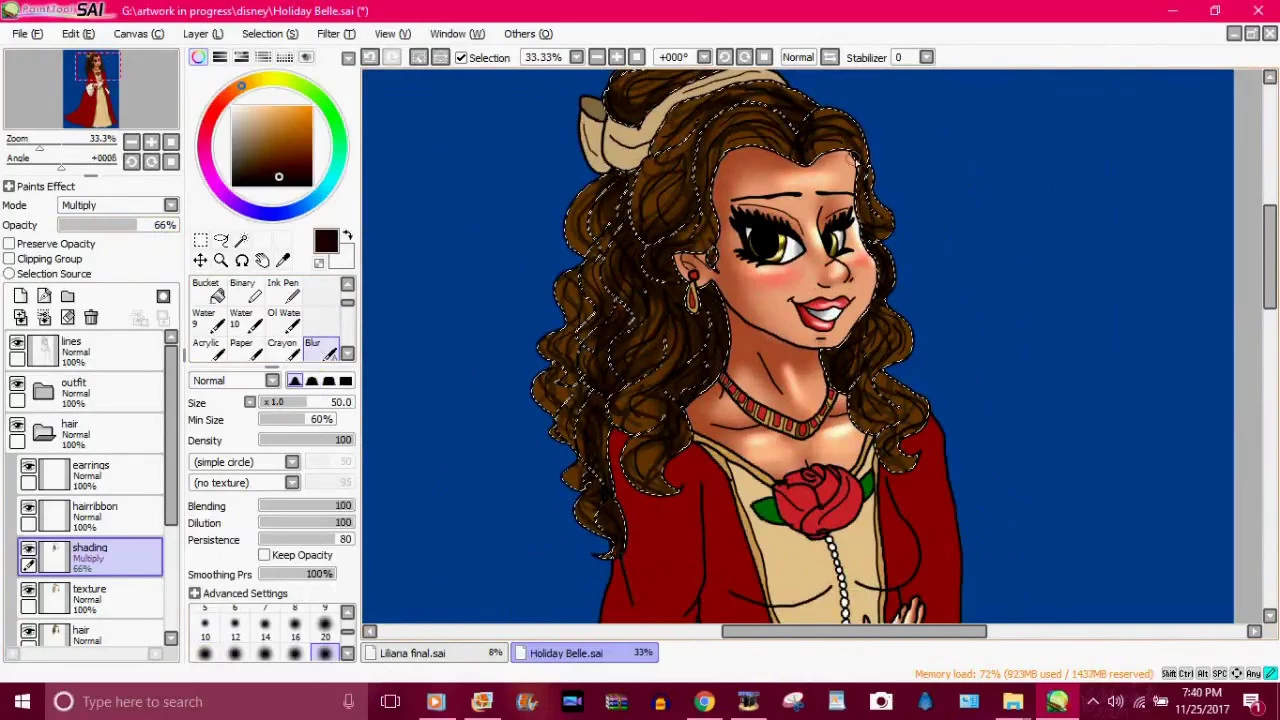This screenshot has width=1280, height=720.
Task: Adjust the brush Size slider
Action: 306,402
